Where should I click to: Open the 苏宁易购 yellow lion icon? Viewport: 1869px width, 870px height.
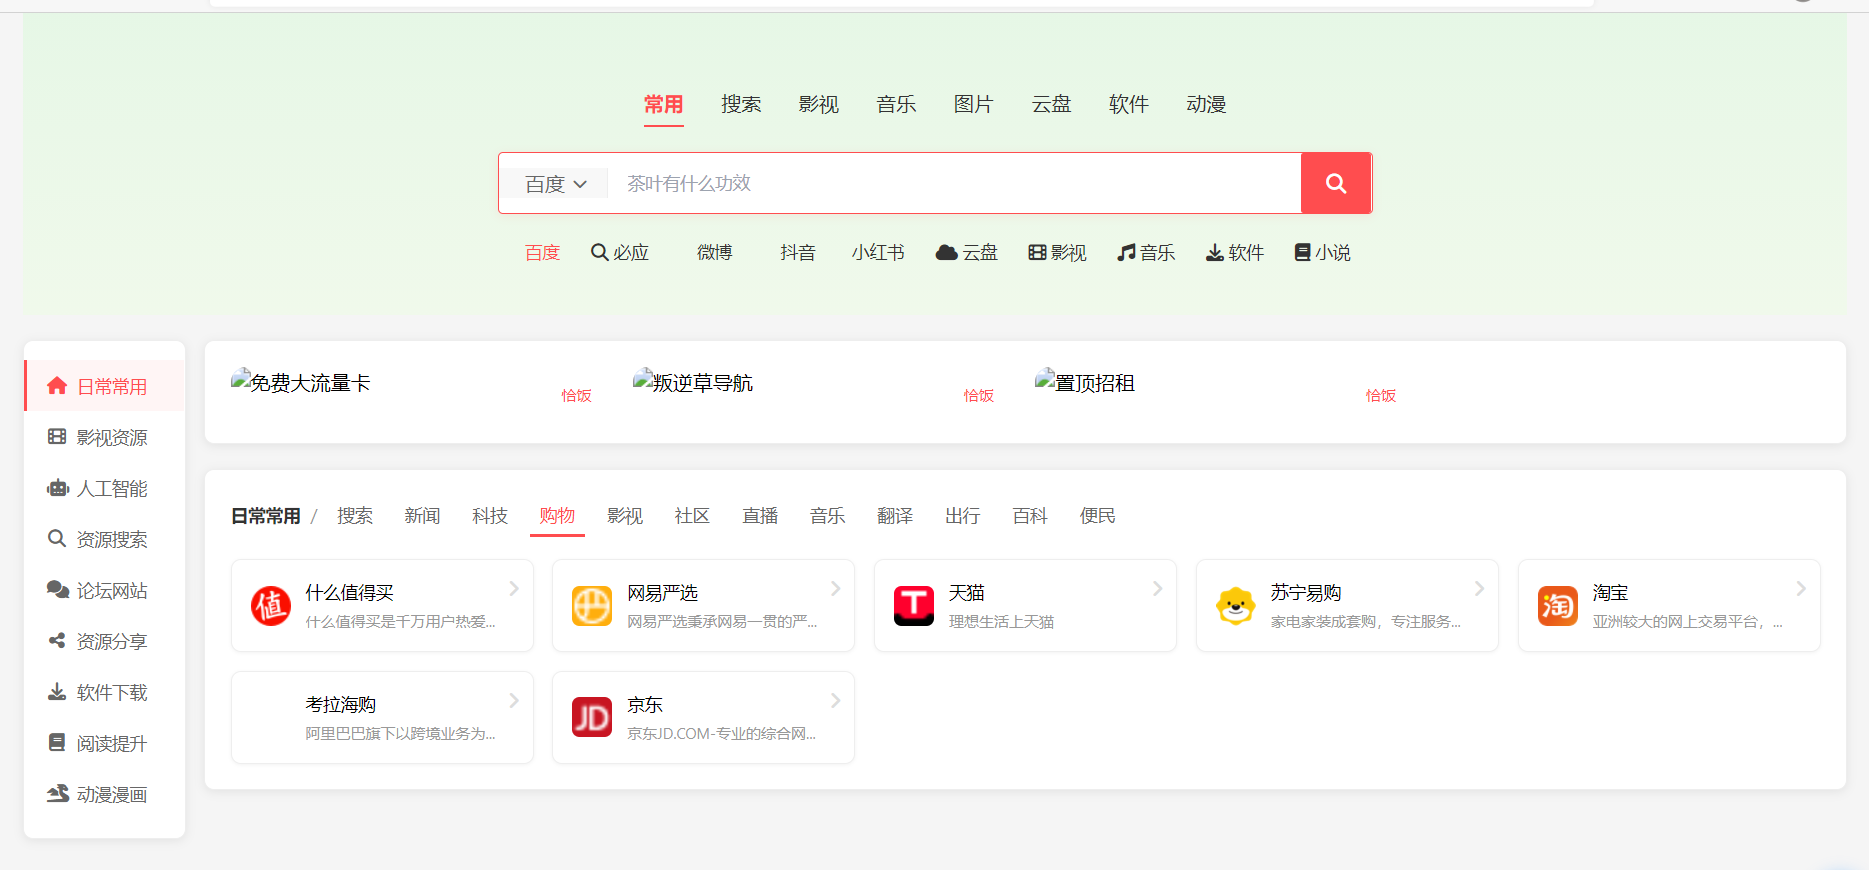pyautogui.click(x=1236, y=606)
